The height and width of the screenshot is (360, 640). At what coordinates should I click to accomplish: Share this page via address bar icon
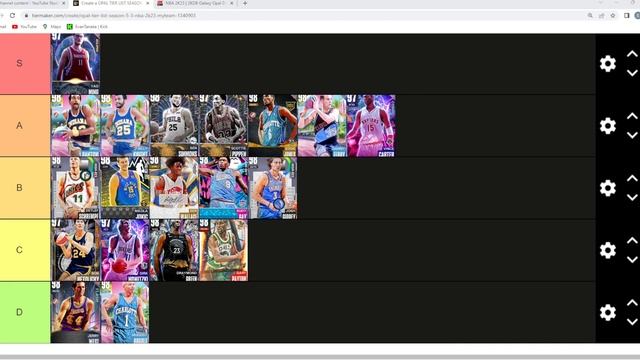[x=601, y=16]
